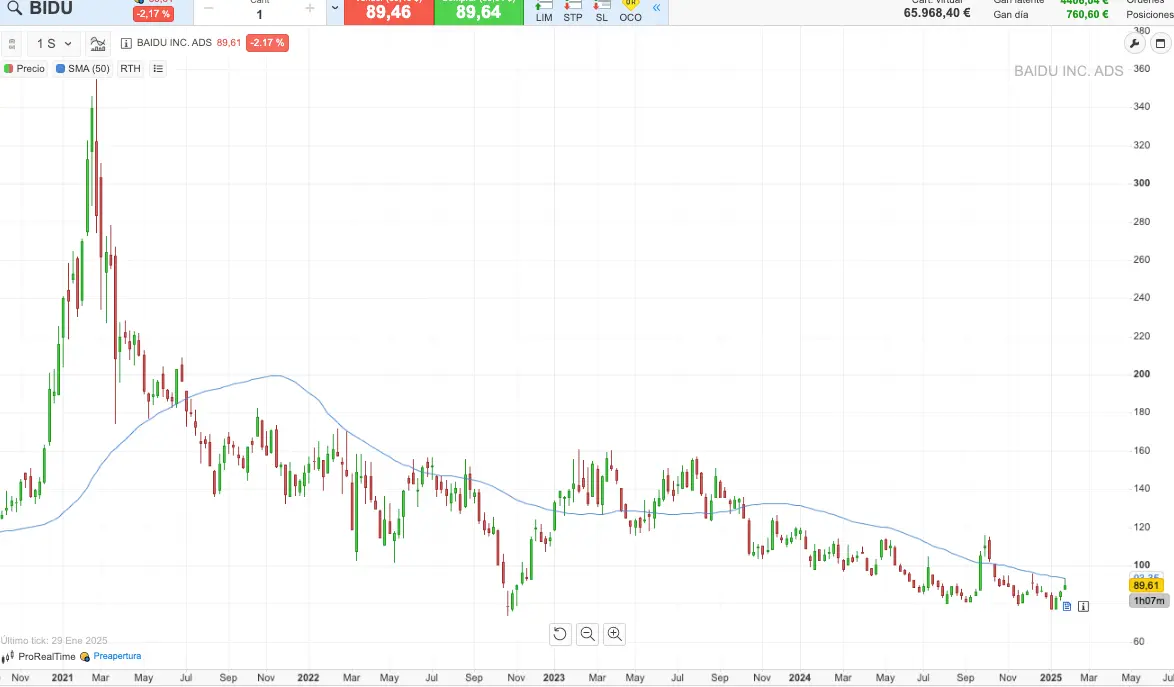
Task: Toggle the SMA (50) indicator label
Action: pos(83,69)
